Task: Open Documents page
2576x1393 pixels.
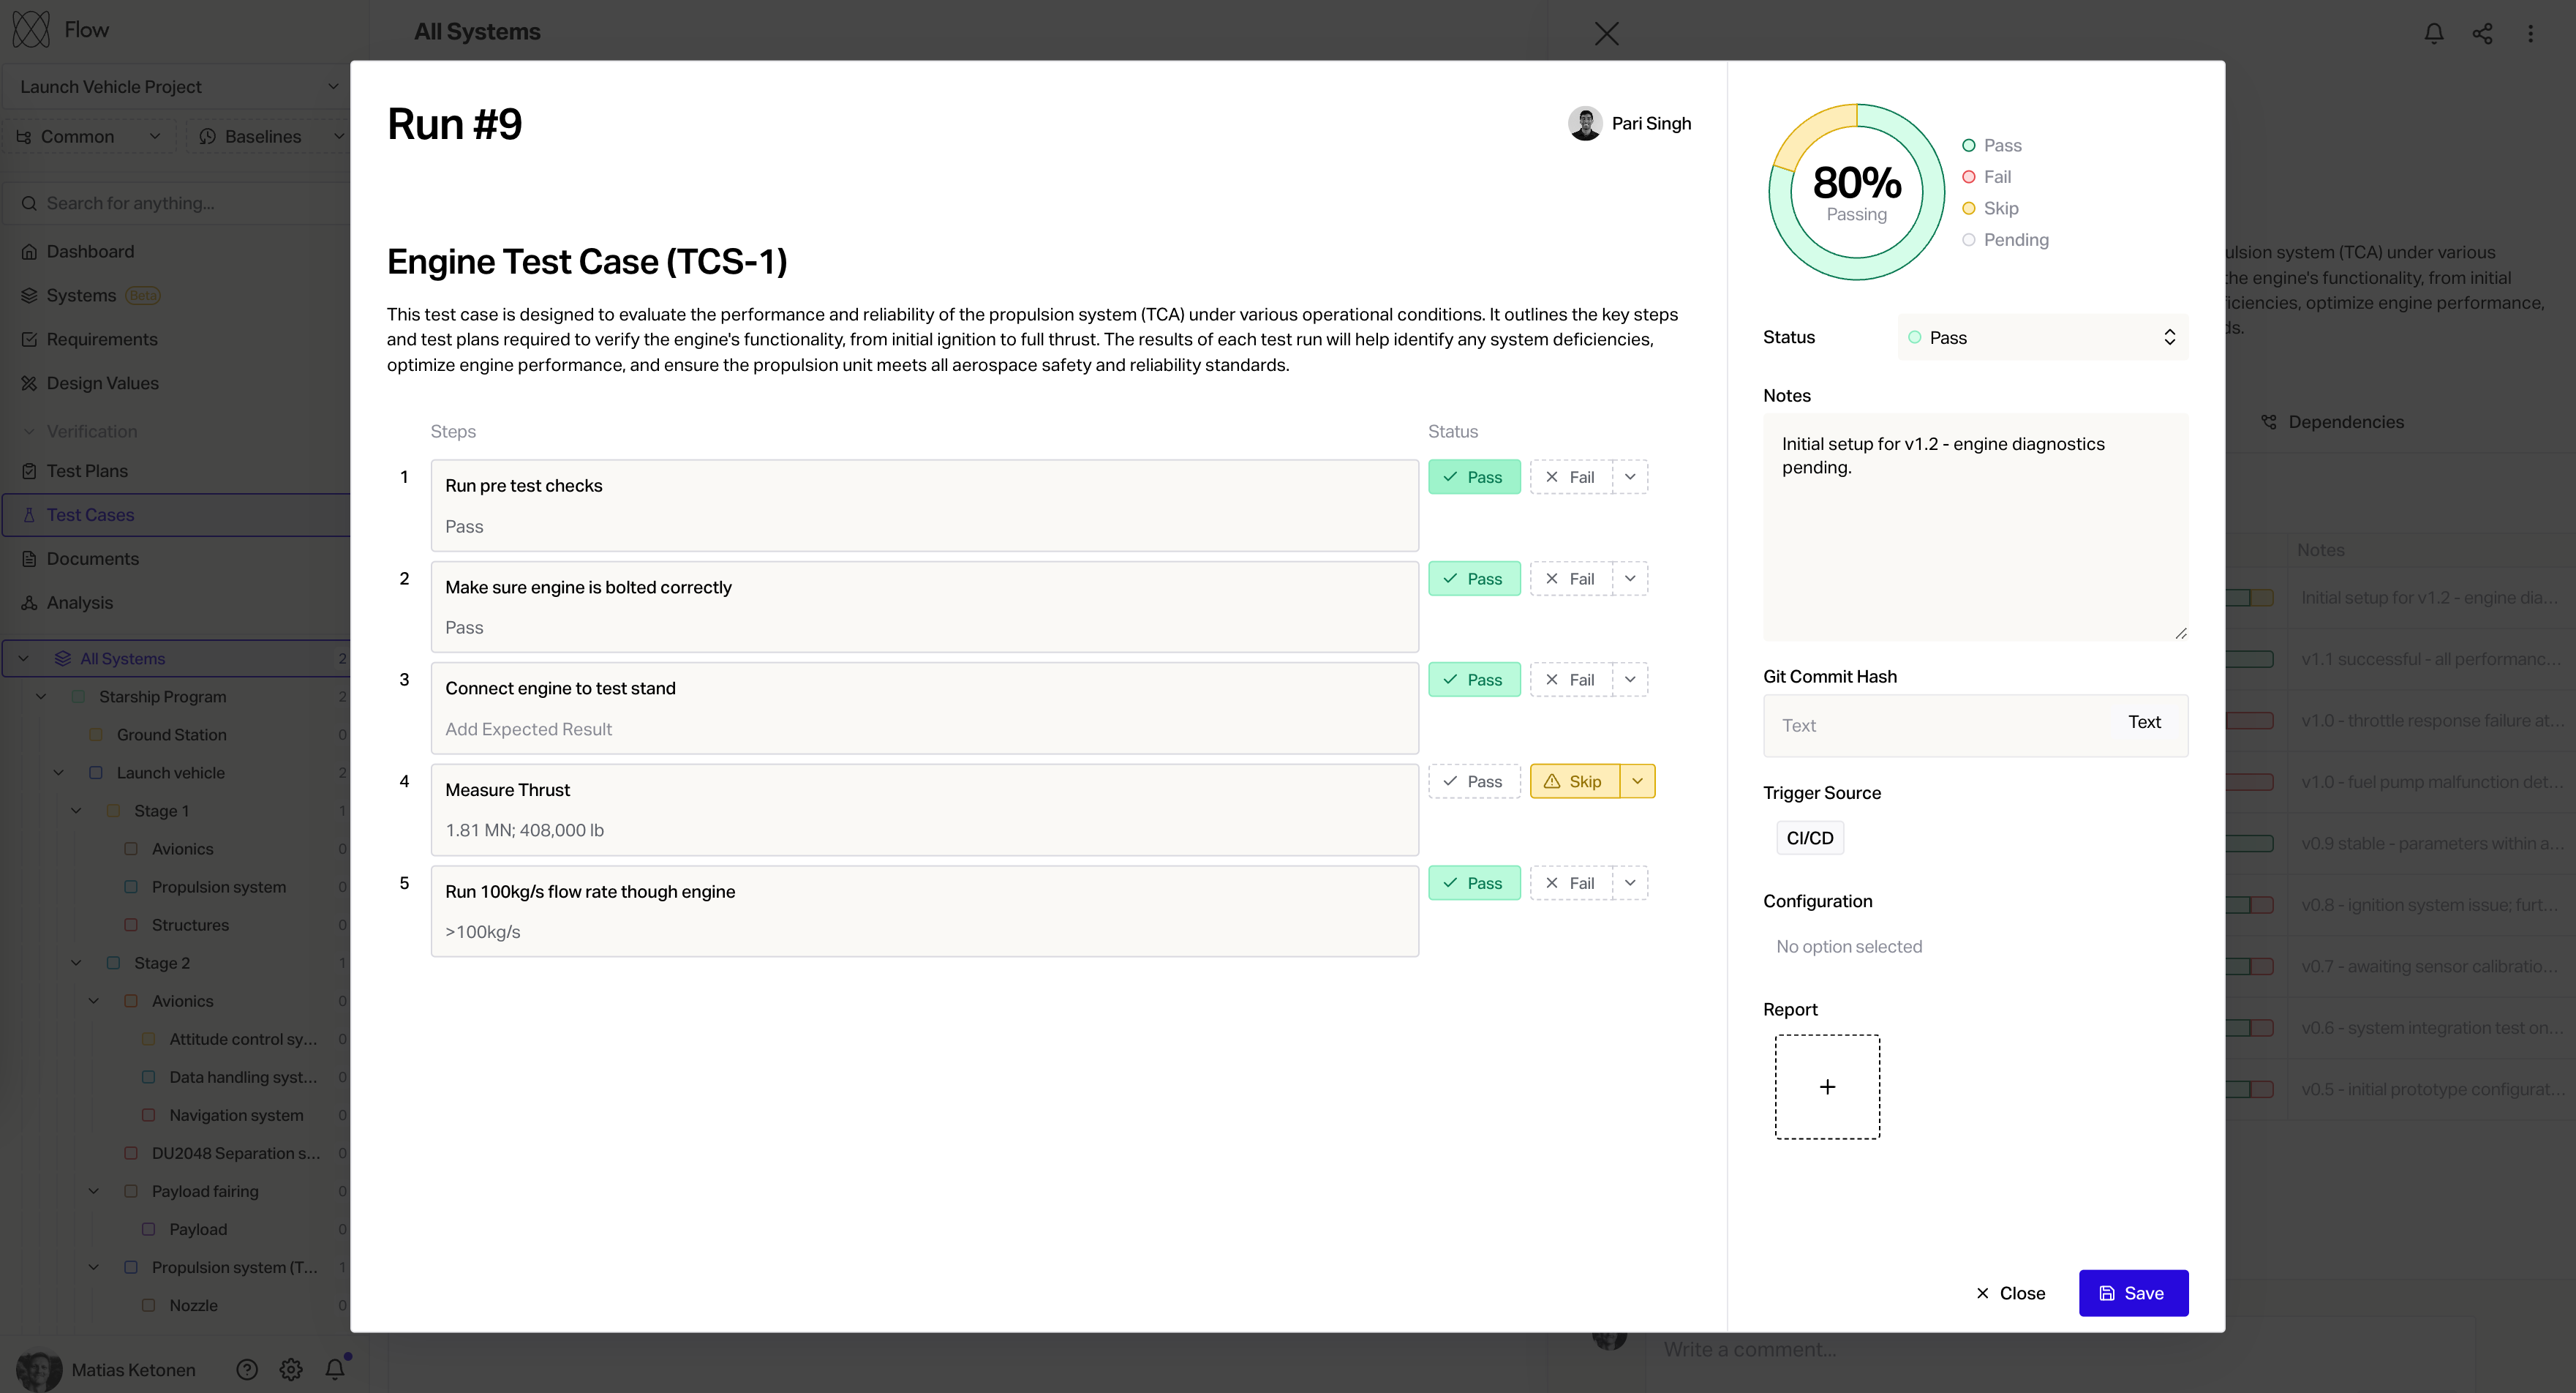Action: tap(92, 558)
